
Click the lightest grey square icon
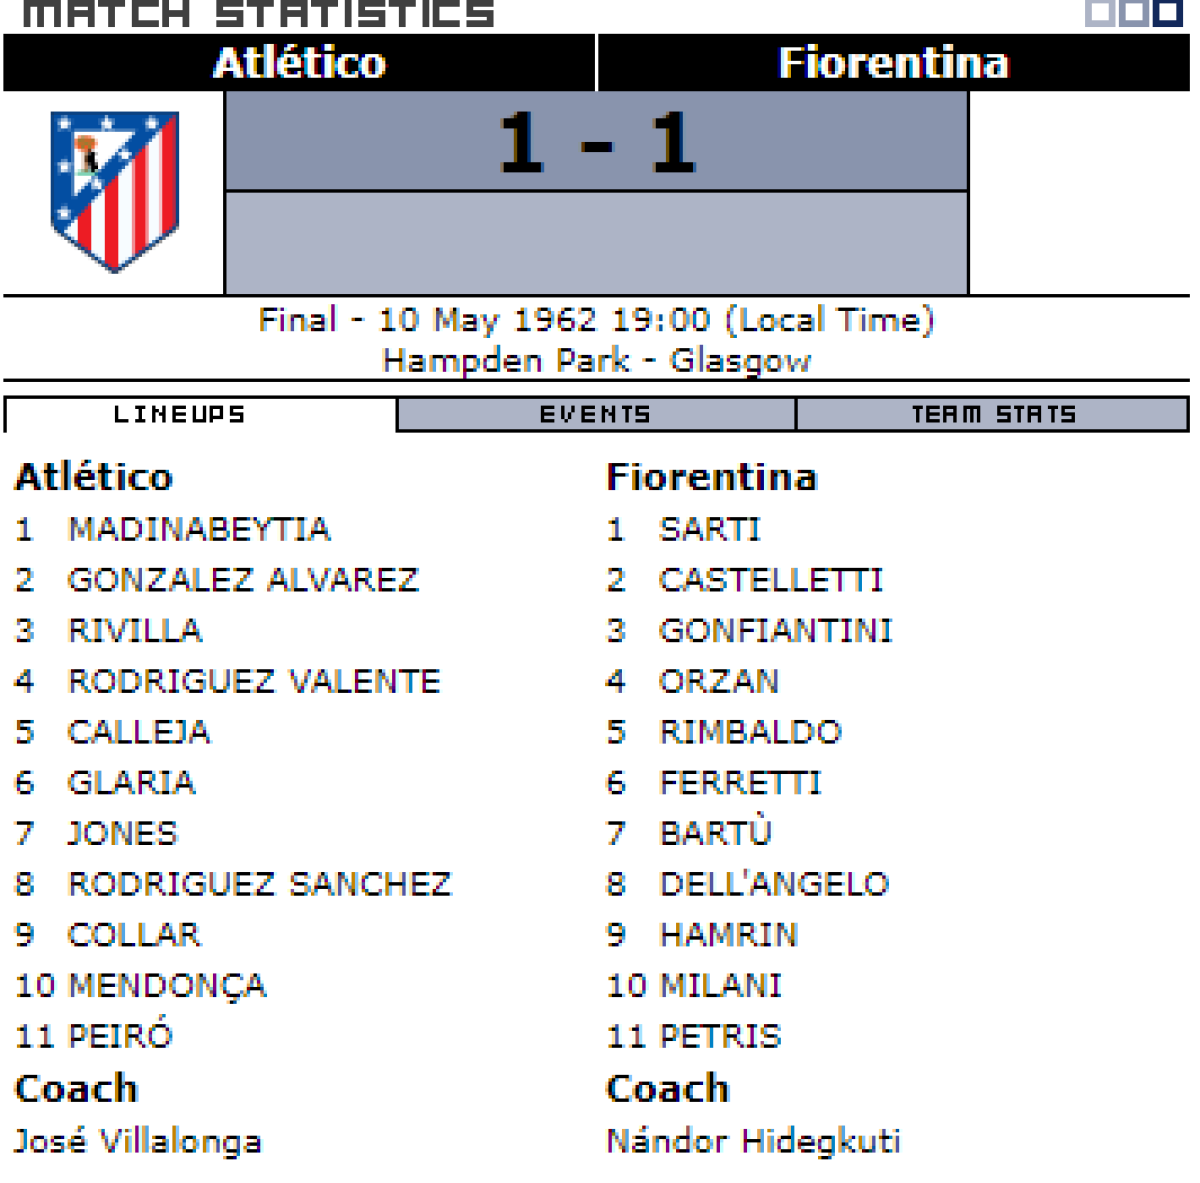point(1100,13)
